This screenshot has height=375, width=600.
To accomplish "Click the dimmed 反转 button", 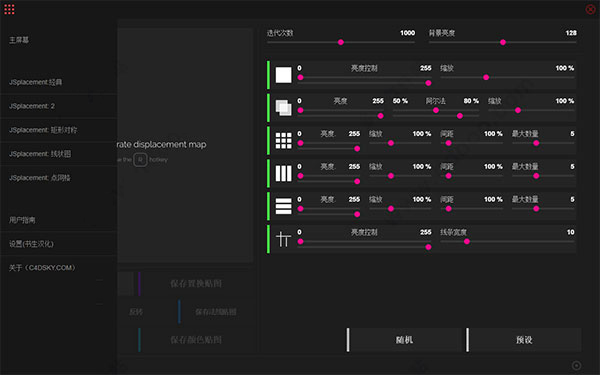I will 135,312.
